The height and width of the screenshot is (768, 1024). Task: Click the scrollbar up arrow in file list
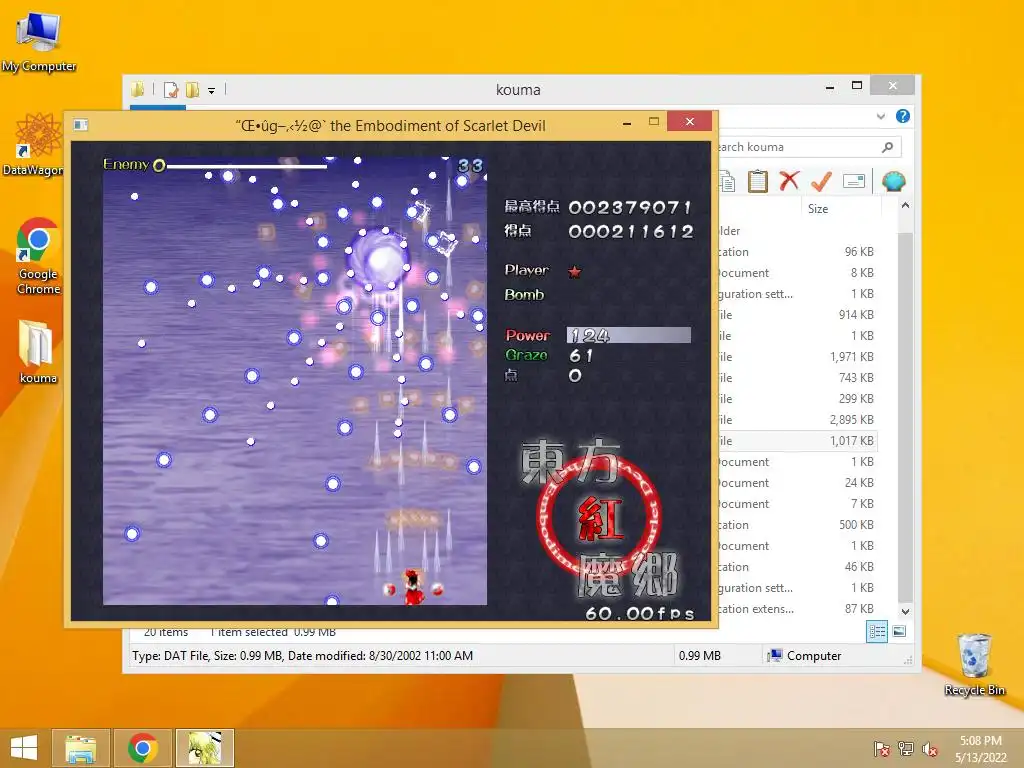[905, 205]
